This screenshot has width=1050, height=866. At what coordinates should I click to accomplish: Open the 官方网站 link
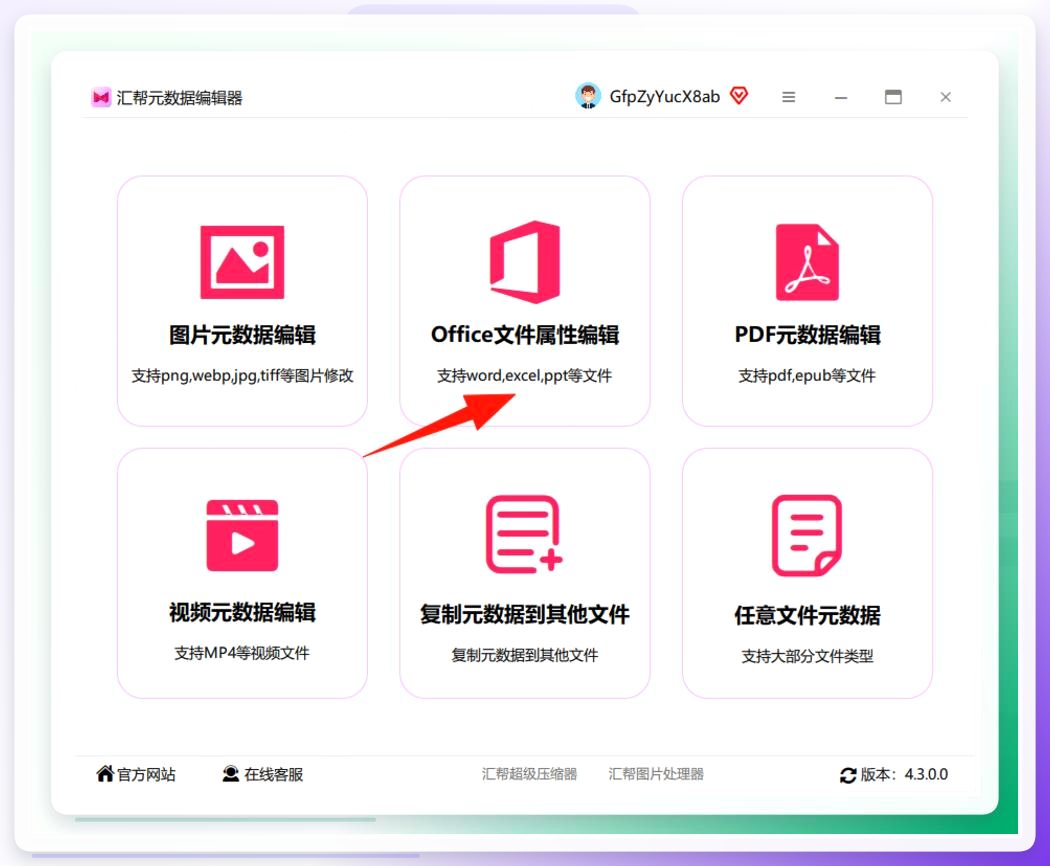click(146, 774)
